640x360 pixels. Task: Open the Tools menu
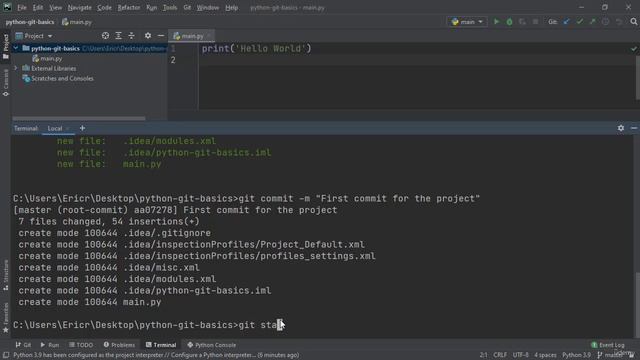[x=170, y=7]
